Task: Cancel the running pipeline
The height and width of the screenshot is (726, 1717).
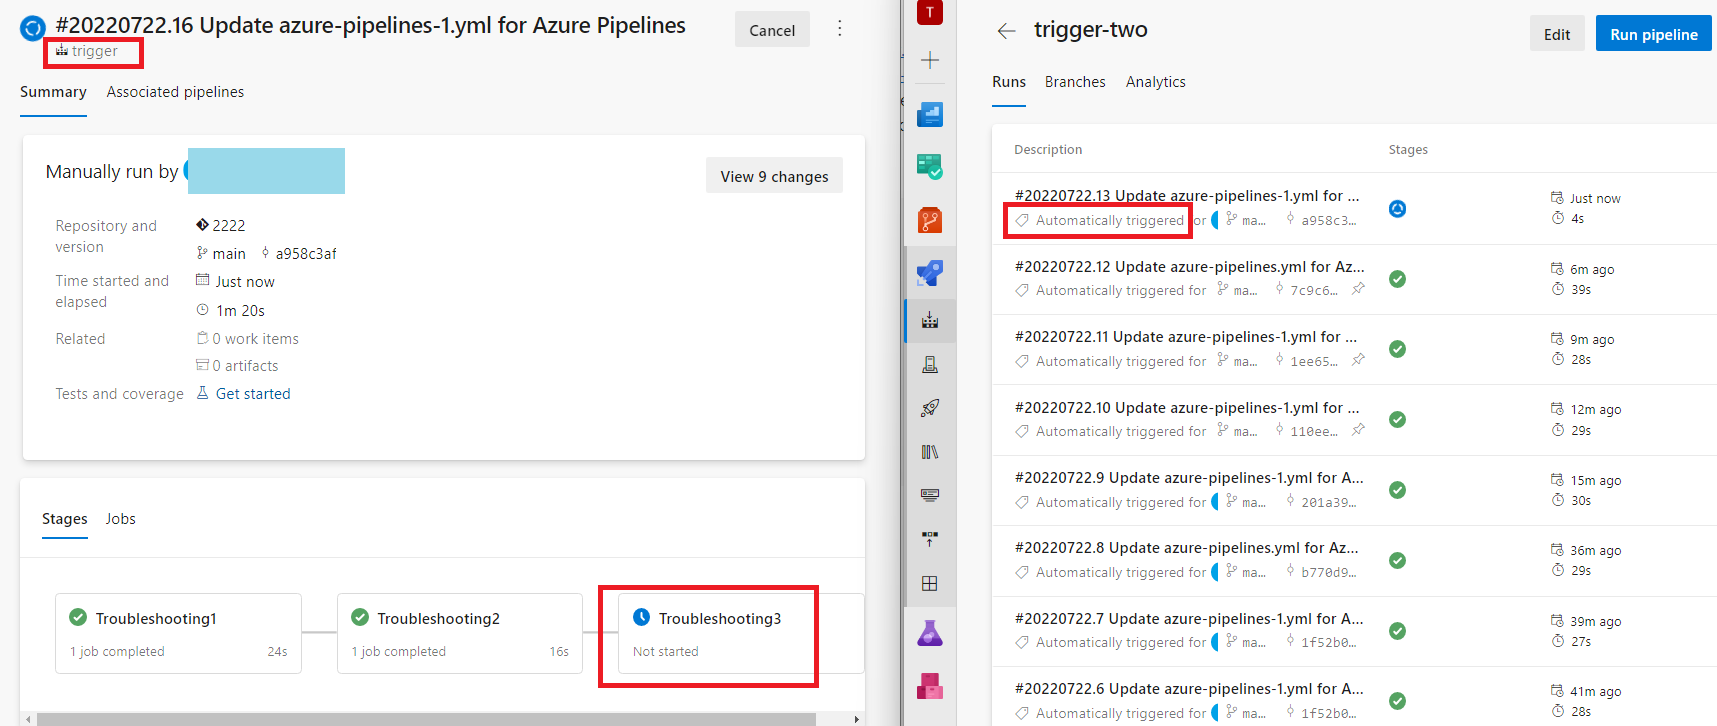Action: coord(772,30)
